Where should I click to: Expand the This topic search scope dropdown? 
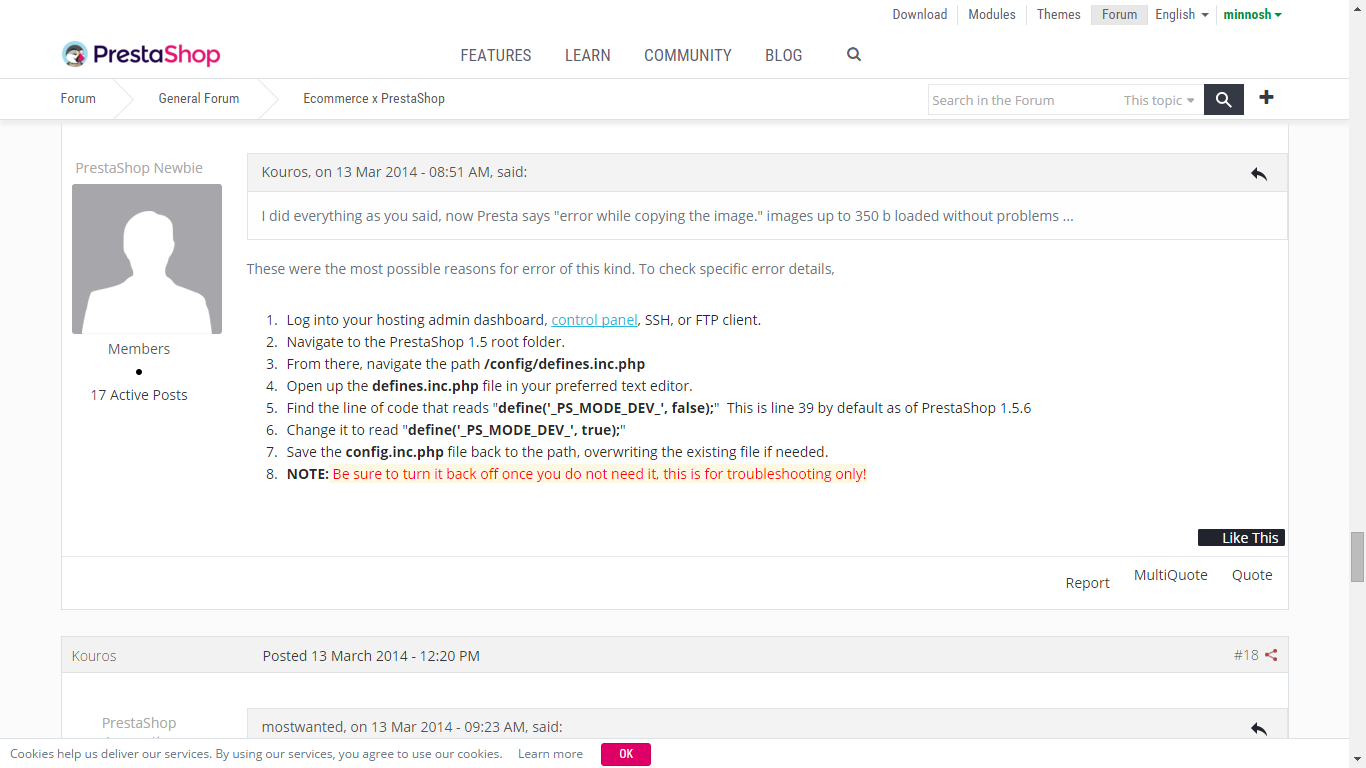(x=1159, y=100)
